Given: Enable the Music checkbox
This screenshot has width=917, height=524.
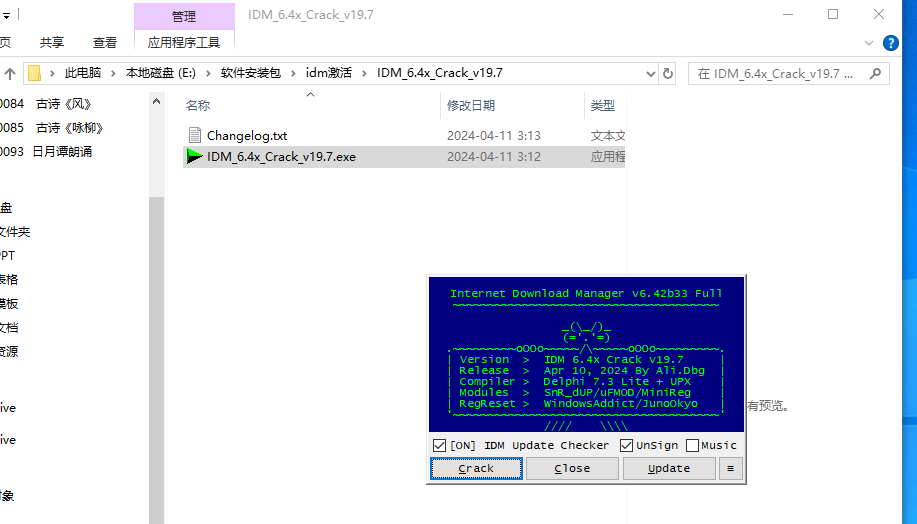Looking at the screenshot, I should [x=692, y=445].
